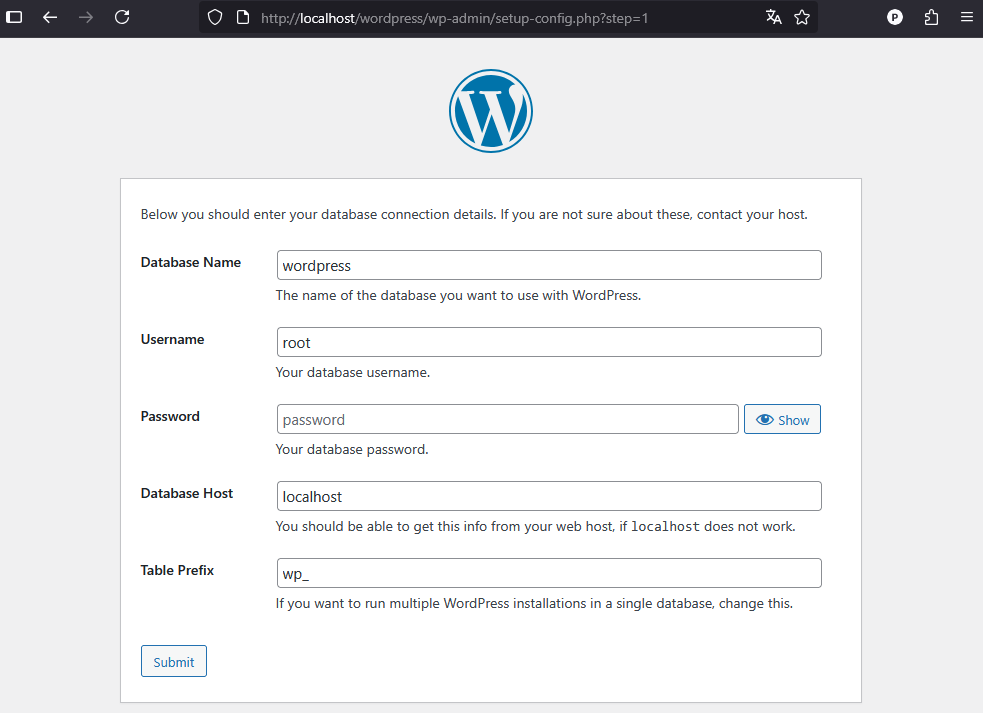The height and width of the screenshot is (713, 983).
Task: Click the 'Below you should enter' intro text
Action: tap(474, 214)
